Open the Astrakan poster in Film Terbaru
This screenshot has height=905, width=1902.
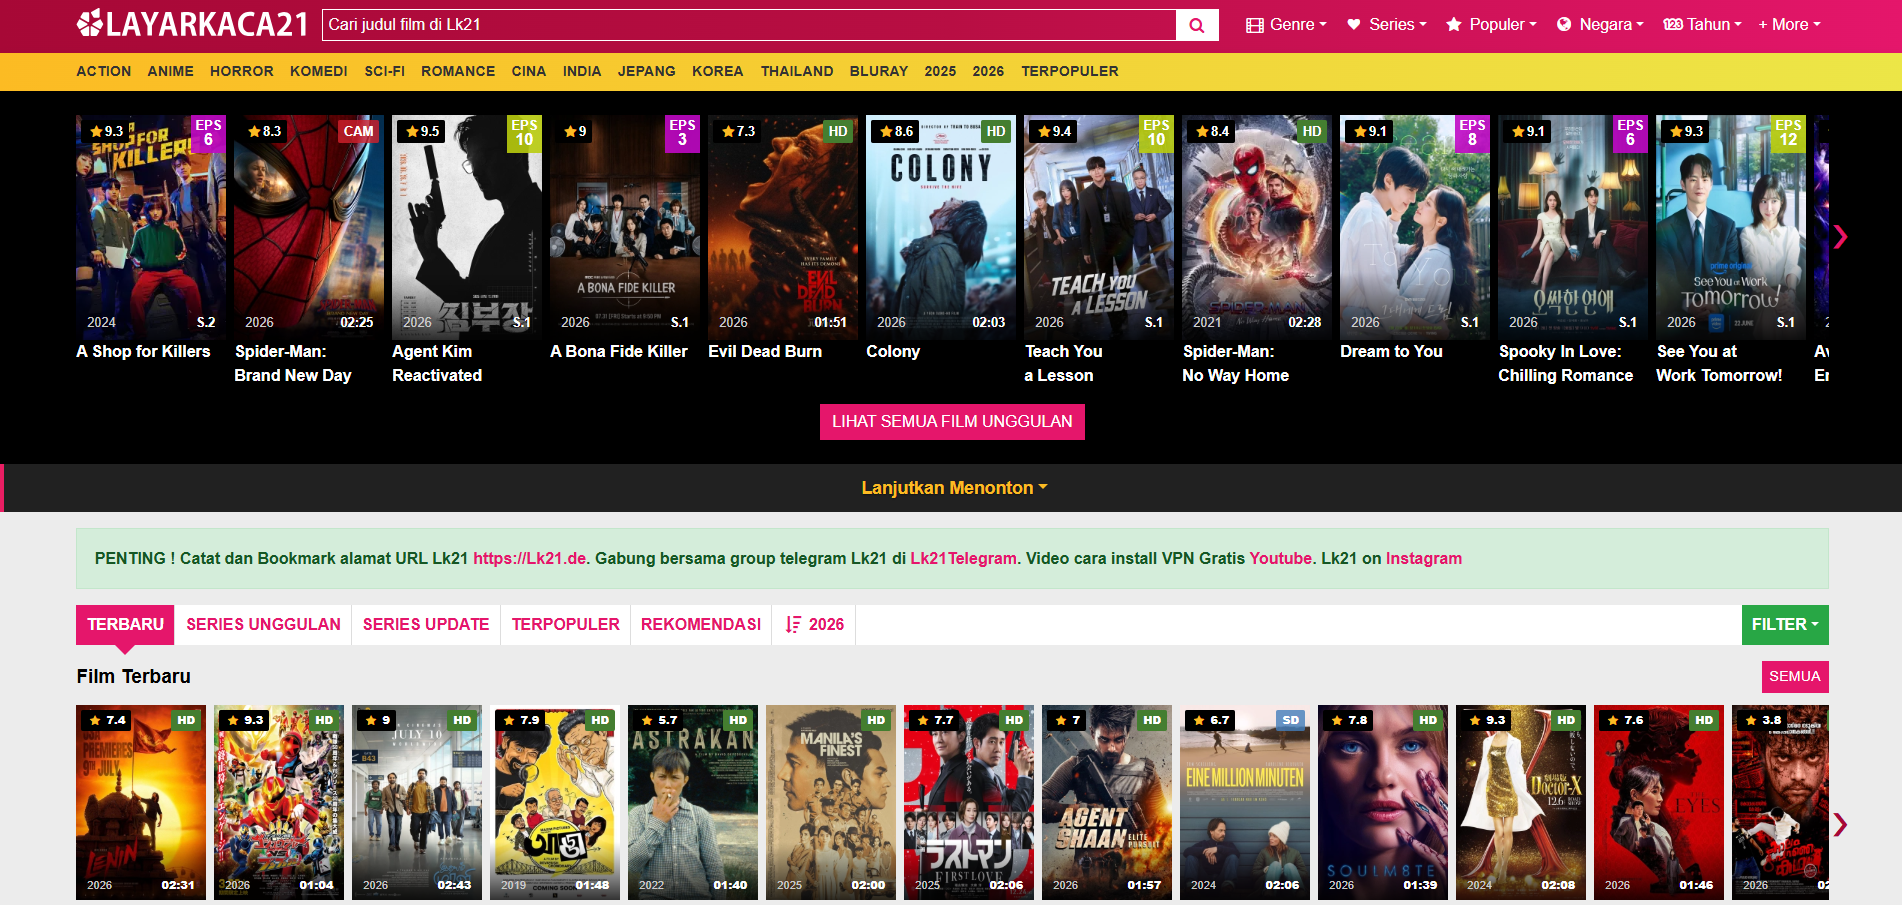pos(693,802)
